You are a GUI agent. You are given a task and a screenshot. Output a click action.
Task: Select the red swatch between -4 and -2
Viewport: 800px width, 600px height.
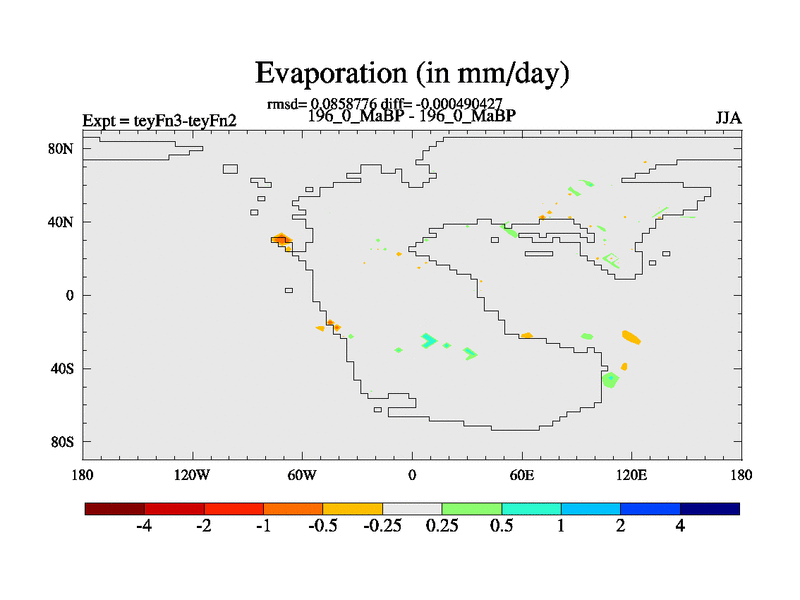click(x=175, y=508)
